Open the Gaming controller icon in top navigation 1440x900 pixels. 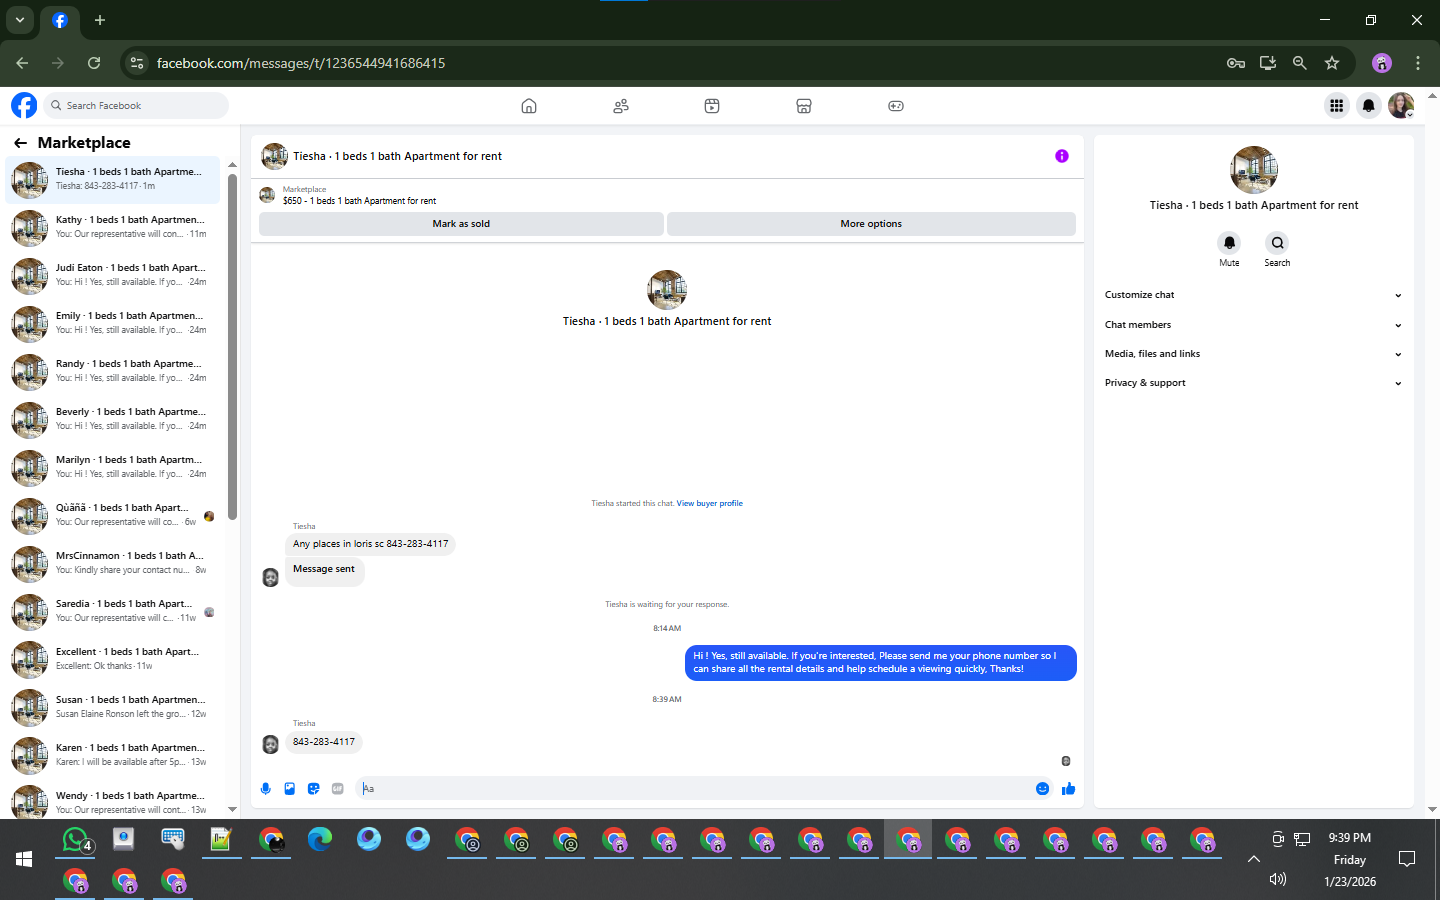896,106
